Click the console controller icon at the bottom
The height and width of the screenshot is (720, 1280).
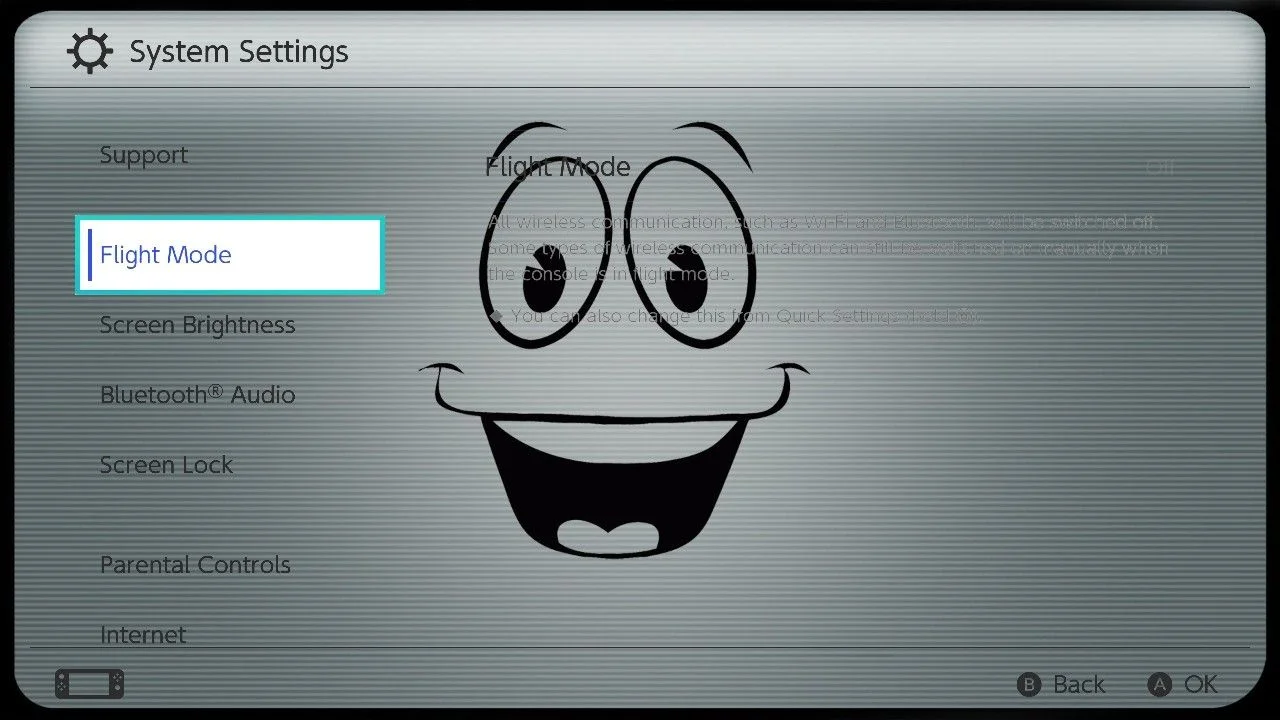(x=90, y=684)
